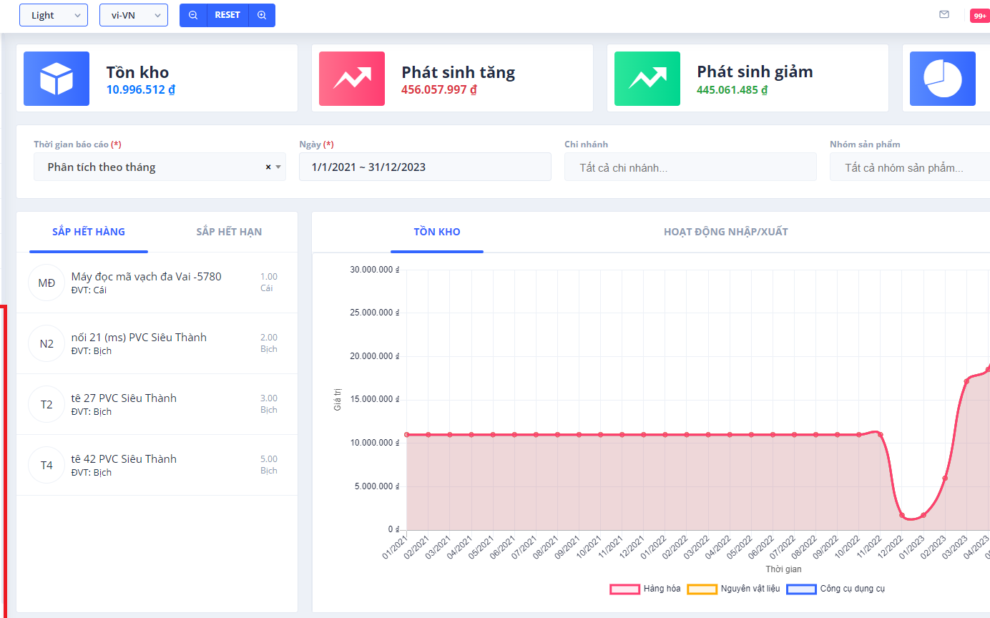Open the mail envelope icon
Screen dimensions: 990x618
coord(944,15)
